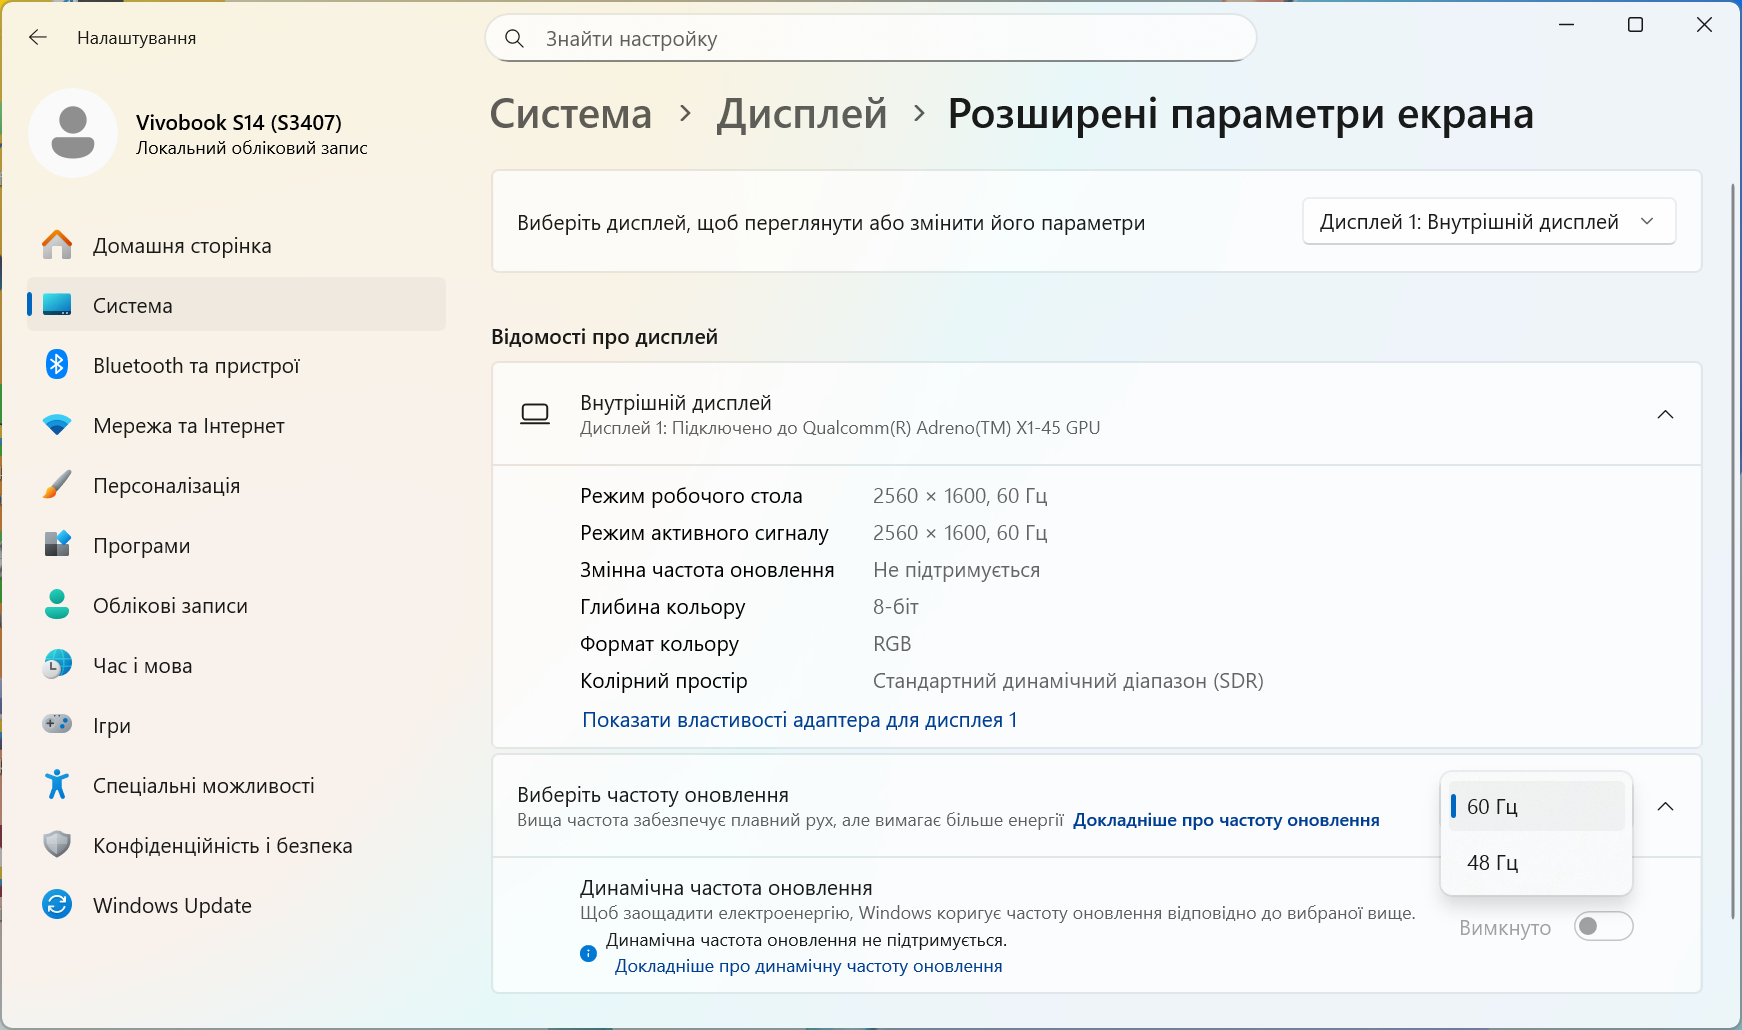This screenshot has height=1030, width=1742.
Task: Click the Accounts person icon
Action: point(57,605)
